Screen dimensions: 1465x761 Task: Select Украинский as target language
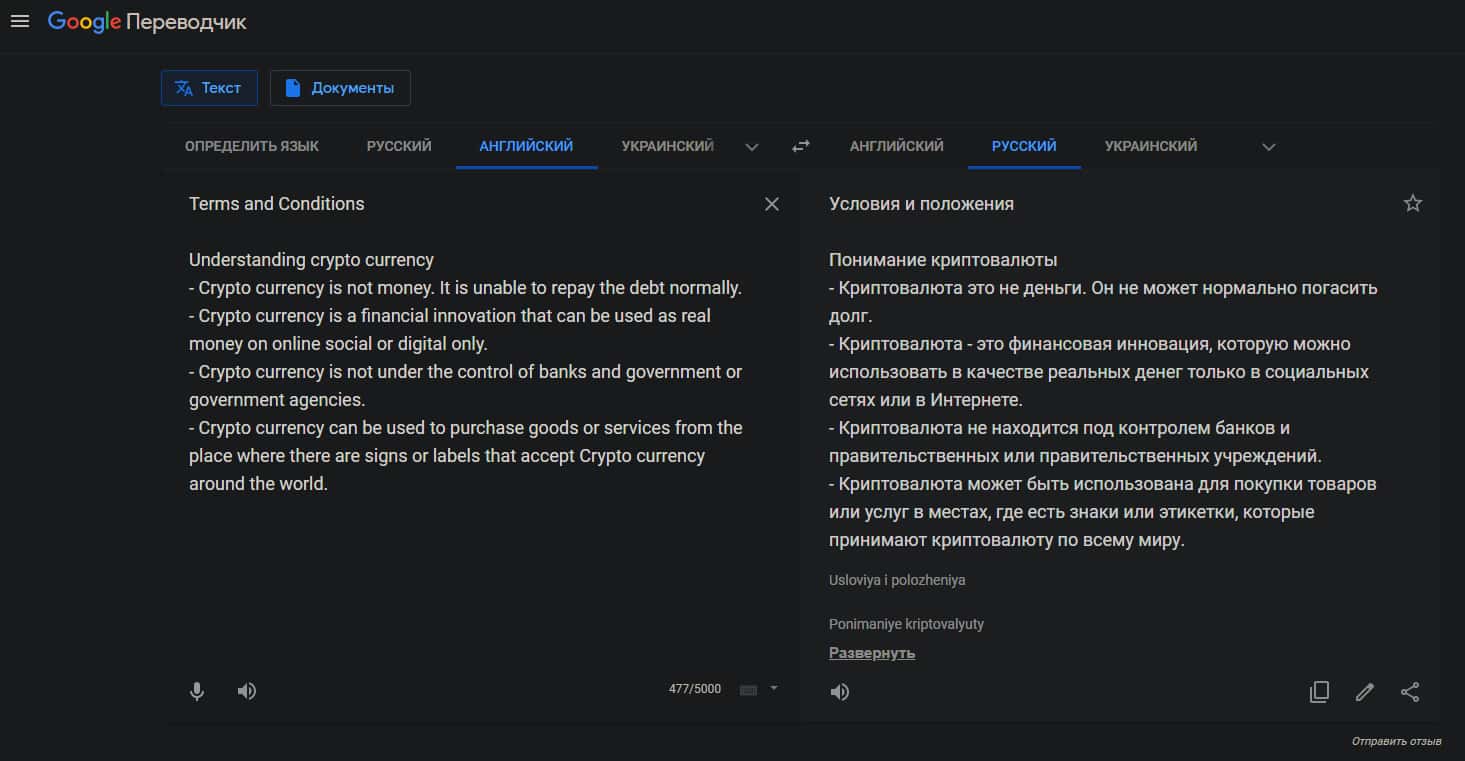coord(1150,146)
